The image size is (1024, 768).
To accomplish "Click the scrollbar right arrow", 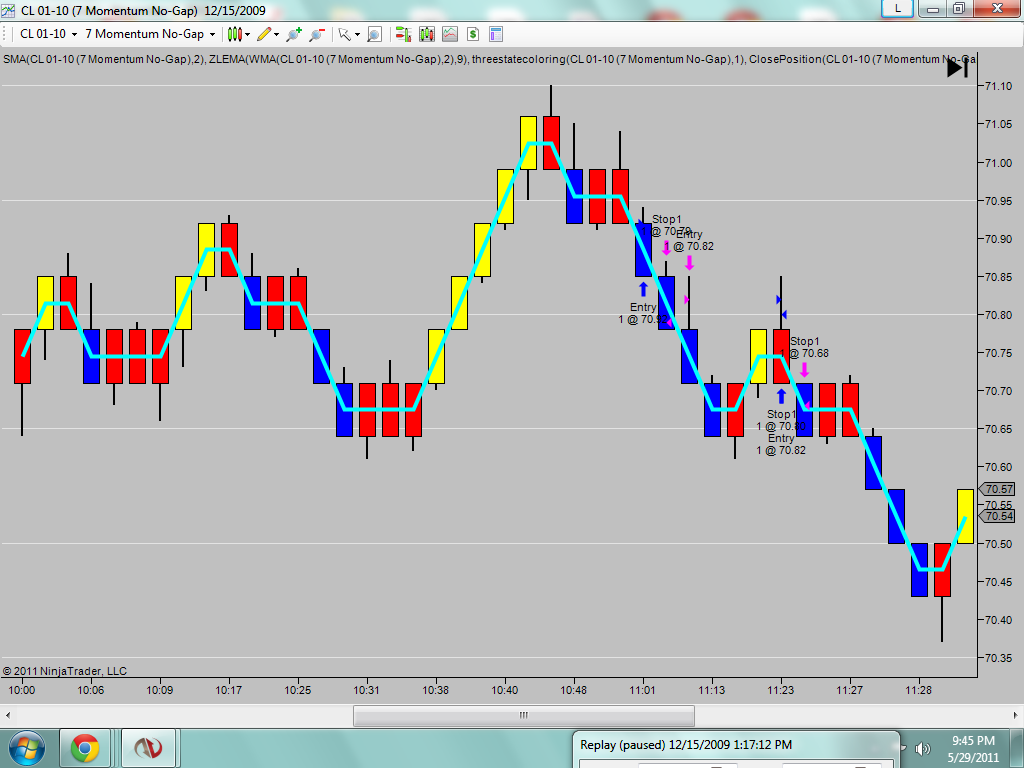I will [x=1016, y=715].
